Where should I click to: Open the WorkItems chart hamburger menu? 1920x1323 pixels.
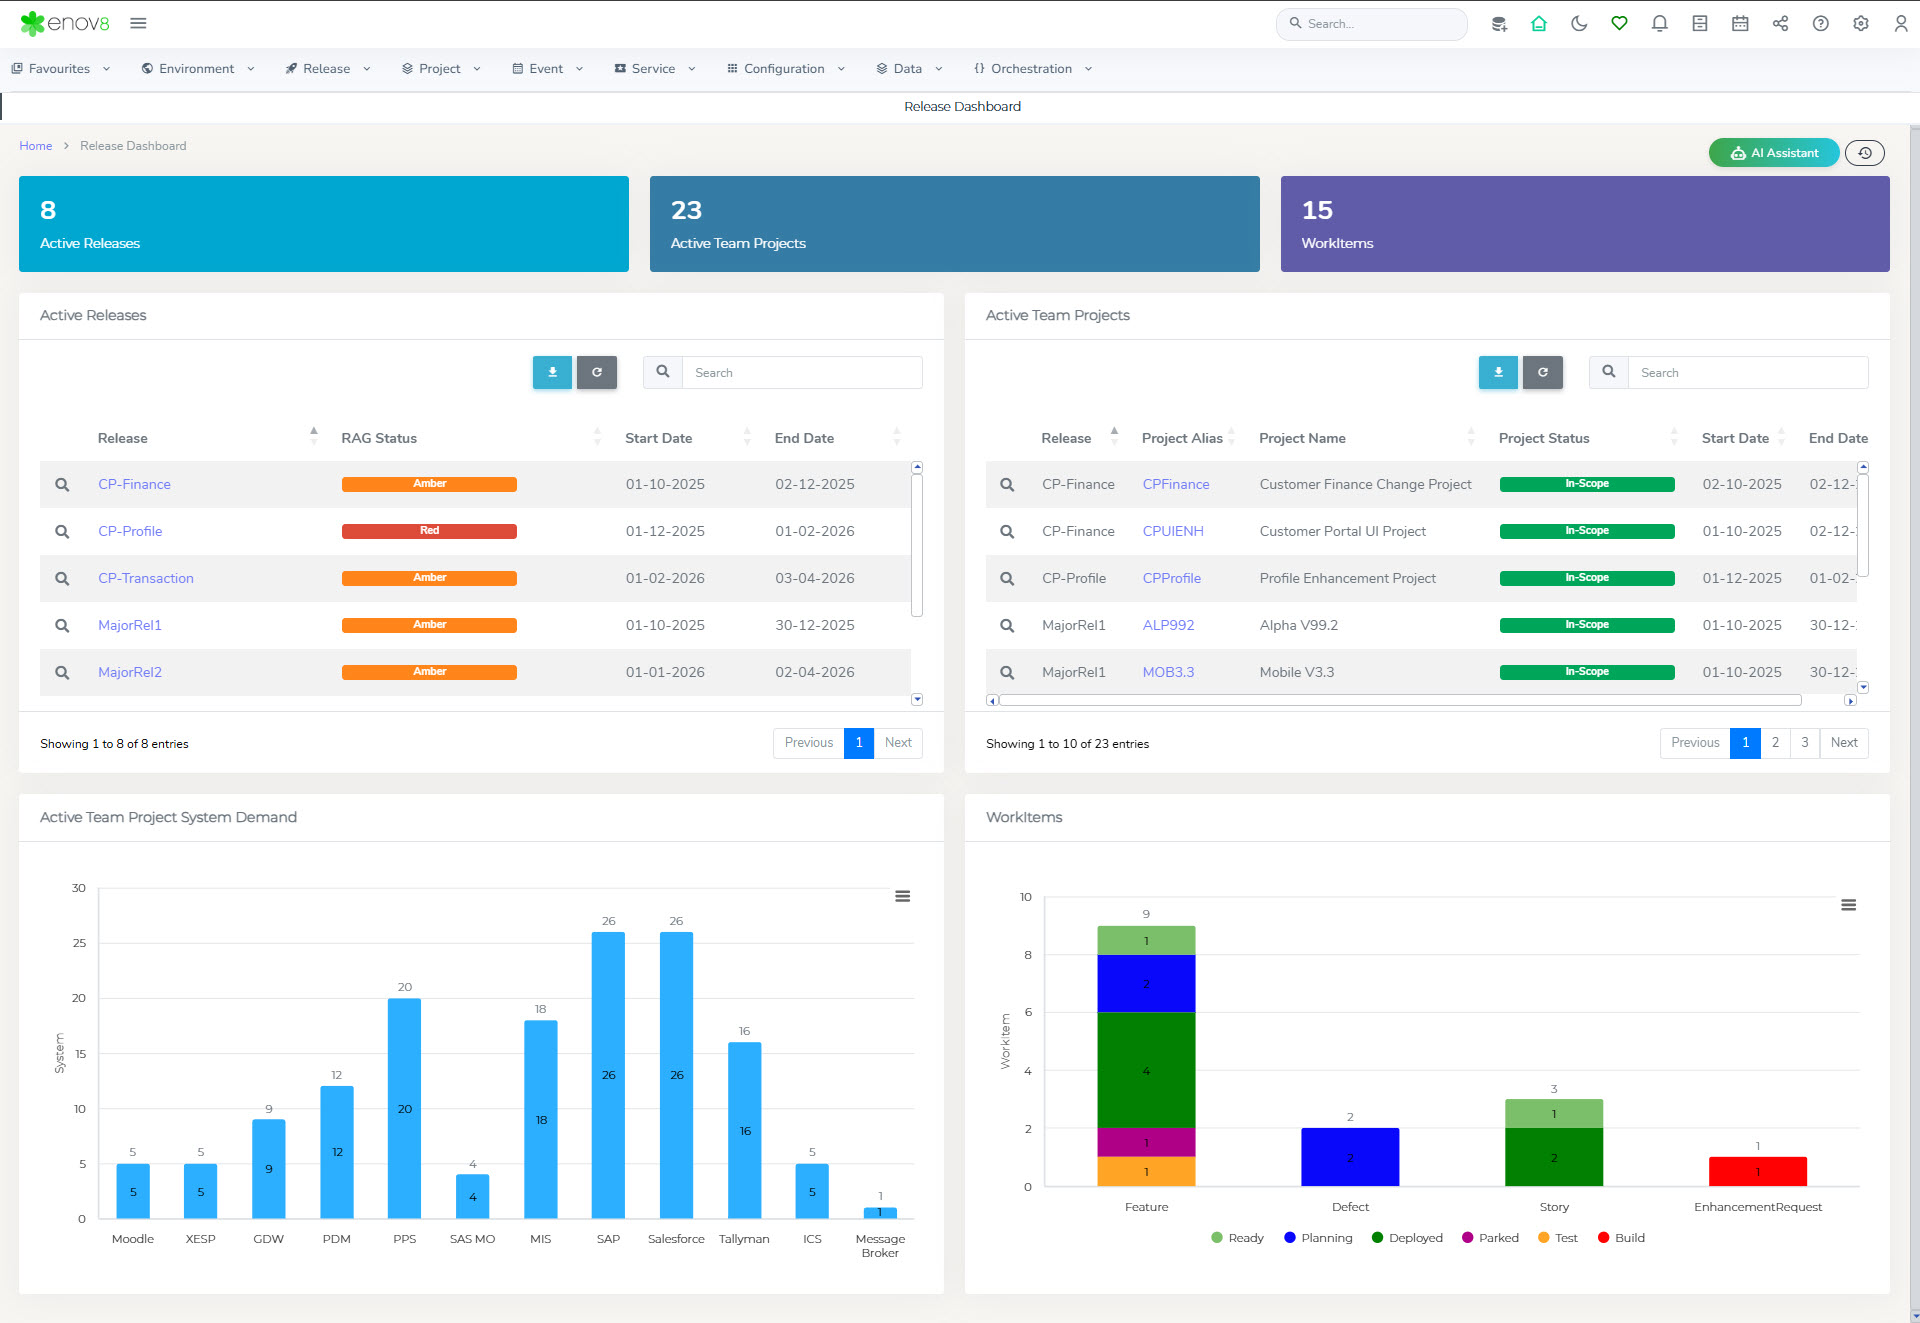tap(1848, 905)
